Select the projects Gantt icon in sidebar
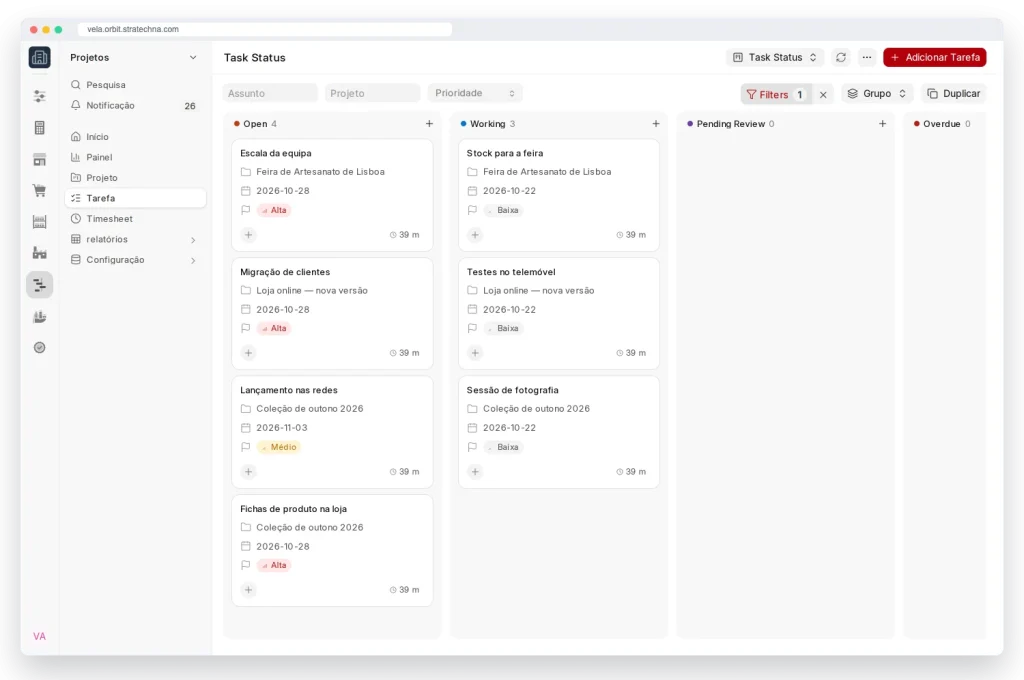Viewport: 1024px width, 680px height. tap(40, 285)
